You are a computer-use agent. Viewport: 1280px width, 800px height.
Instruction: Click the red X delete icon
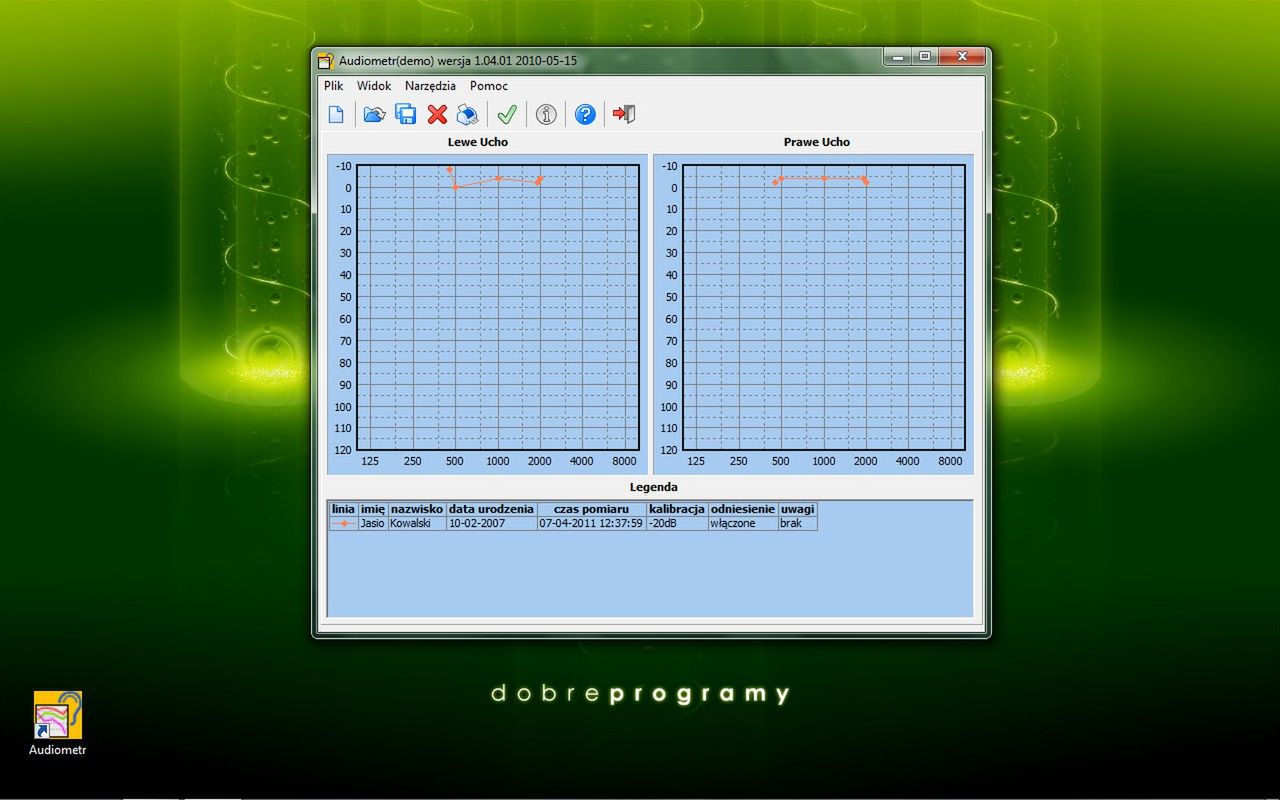click(x=437, y=114)
